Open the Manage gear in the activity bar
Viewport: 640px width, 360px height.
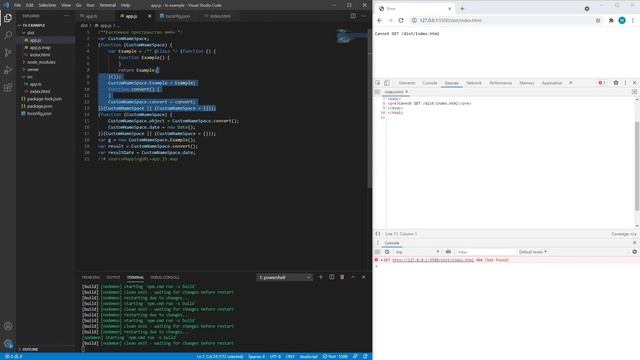pyautogui.click(x=8, y=344)
